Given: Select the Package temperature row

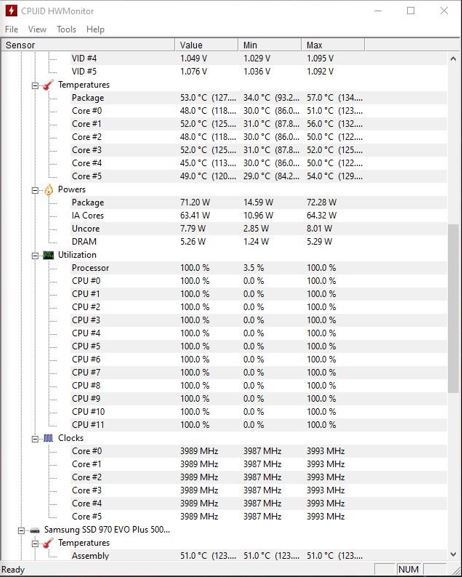Looking at the screenshot, I should click(x=224, y=98).
